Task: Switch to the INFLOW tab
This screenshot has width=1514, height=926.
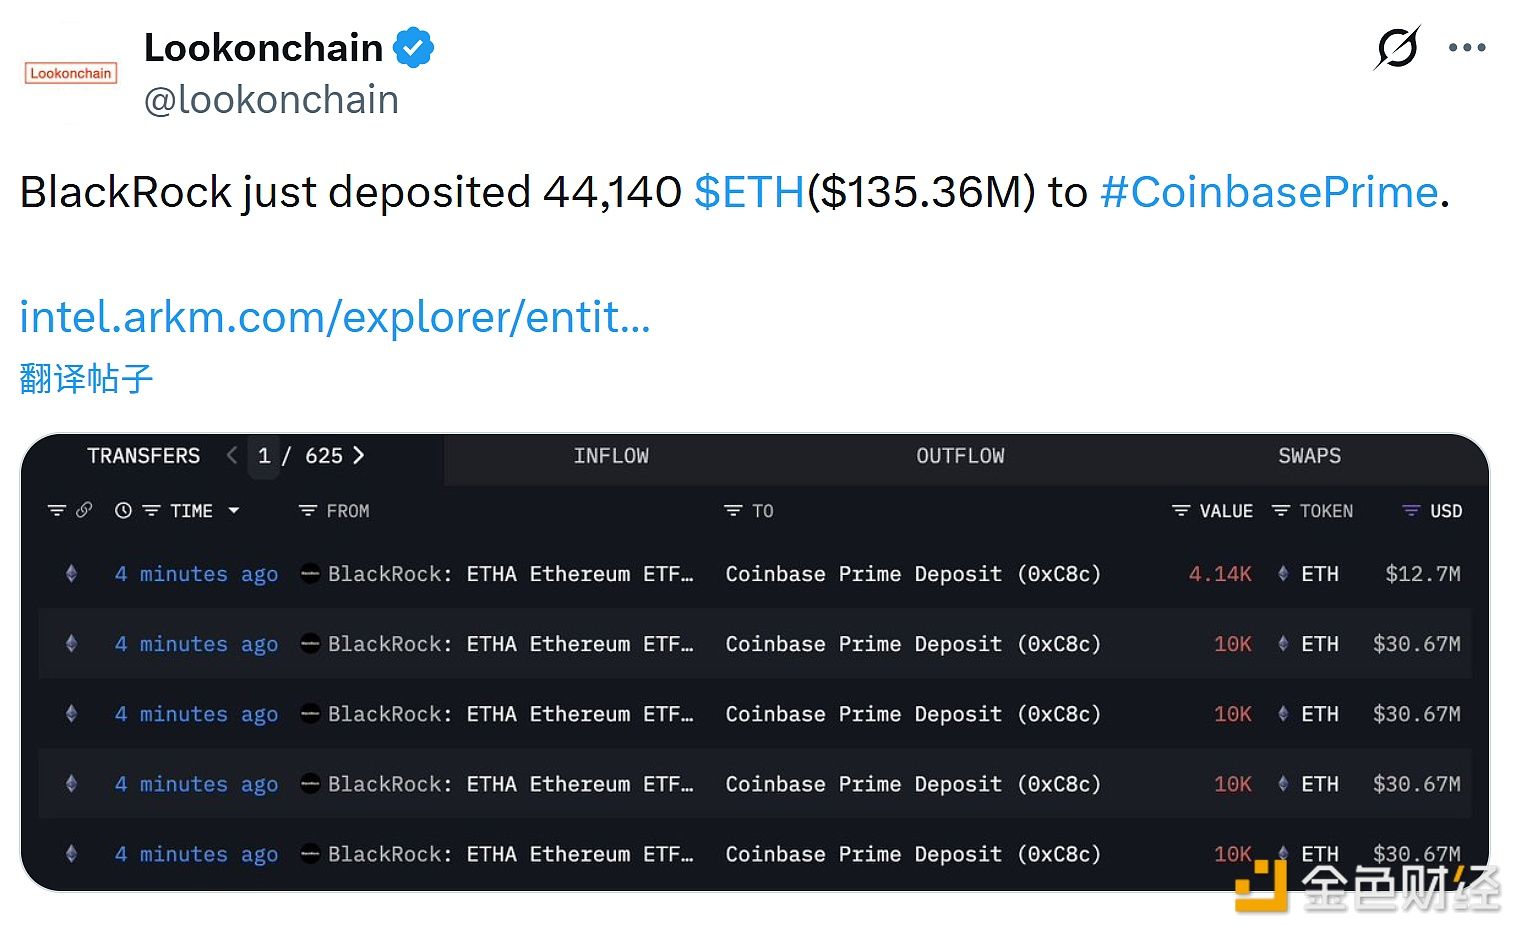Action: pos(611,456)
